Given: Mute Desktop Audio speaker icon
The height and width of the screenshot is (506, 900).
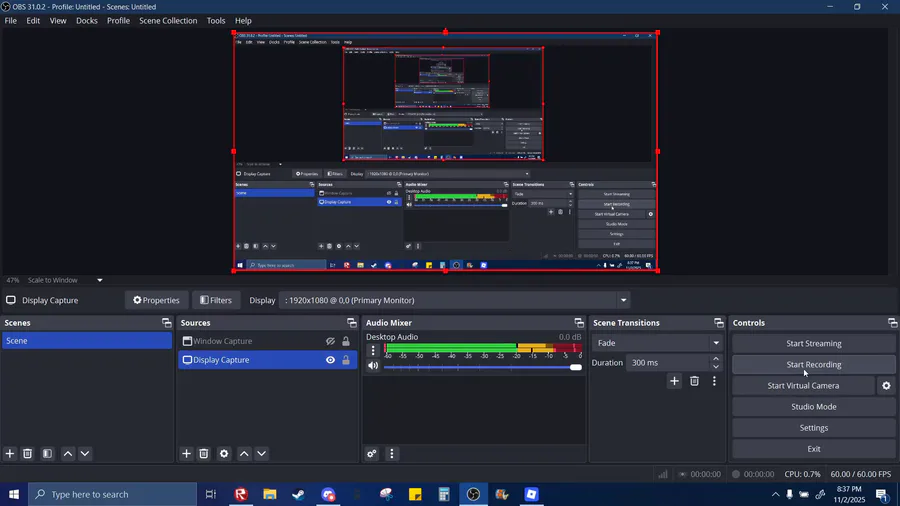Looking at the screenshot, I should click(373, 365).
